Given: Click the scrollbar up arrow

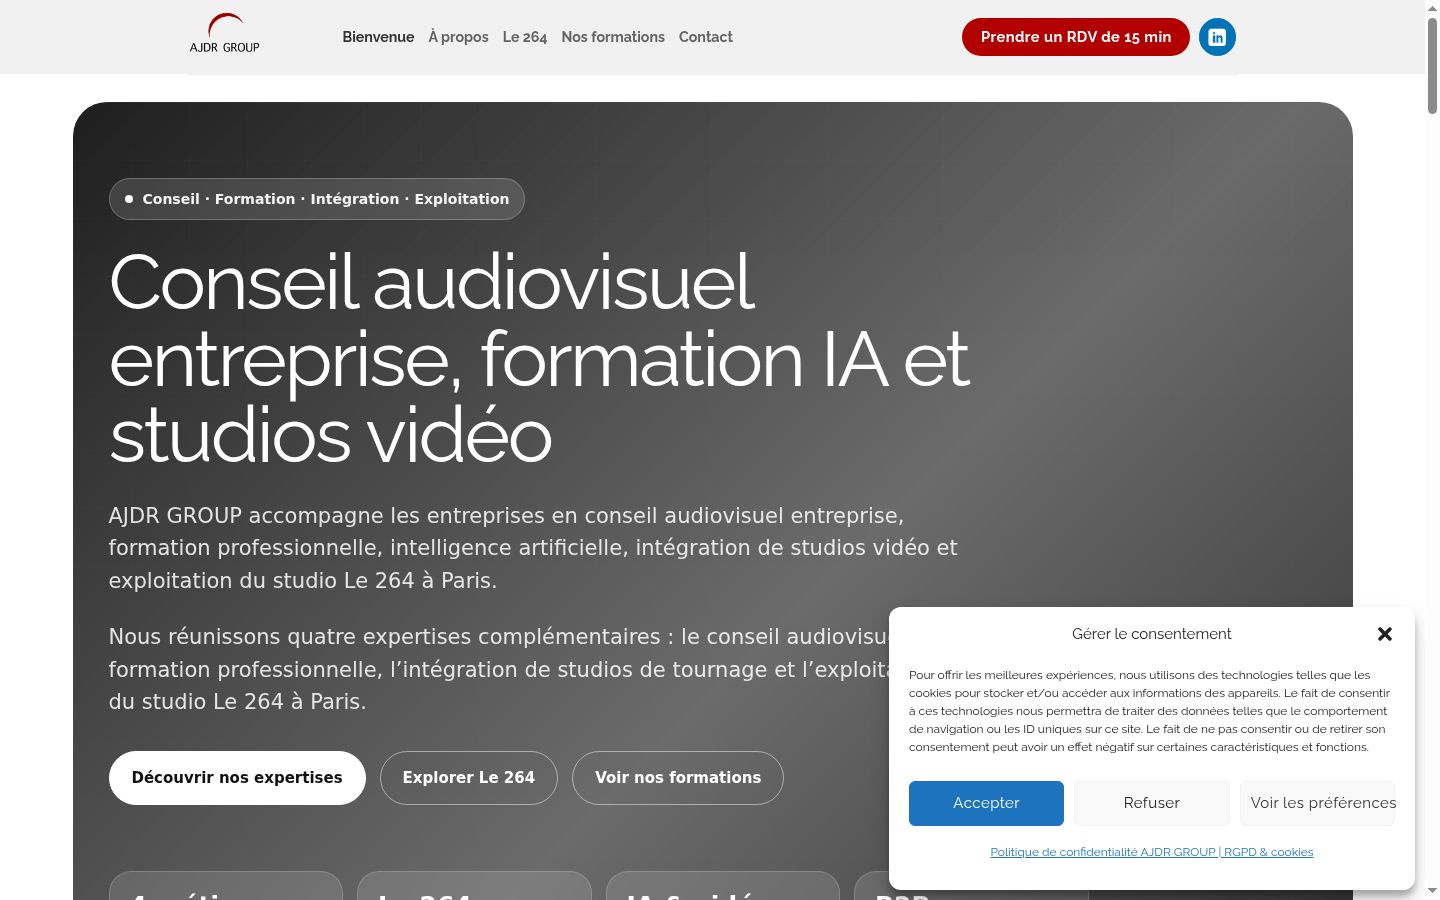Looking at the screenshot, I should pyautogui.click(x=1432, y=6).
